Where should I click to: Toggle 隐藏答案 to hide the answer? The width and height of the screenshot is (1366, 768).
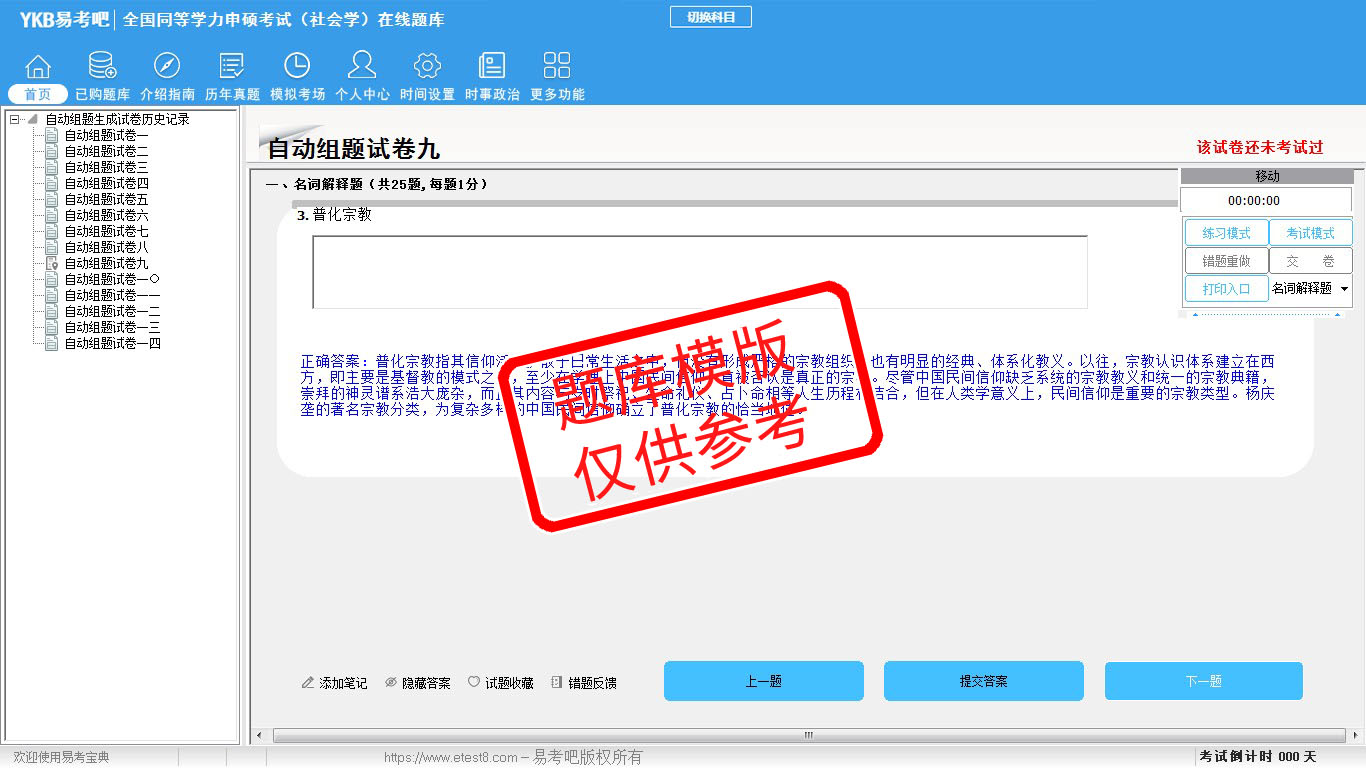tap(418, 683)
